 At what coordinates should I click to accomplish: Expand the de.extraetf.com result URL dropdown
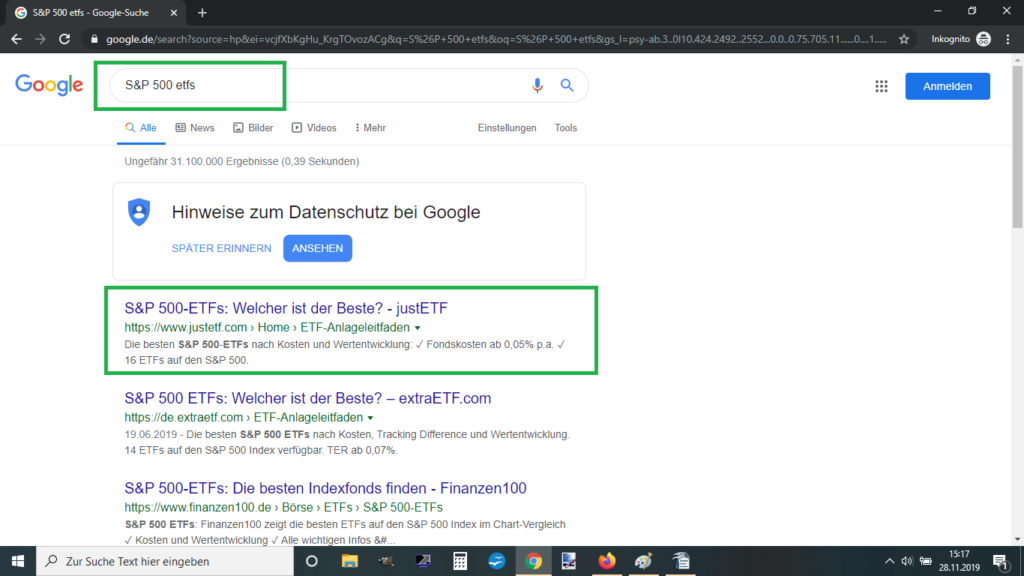click(370, 418)
